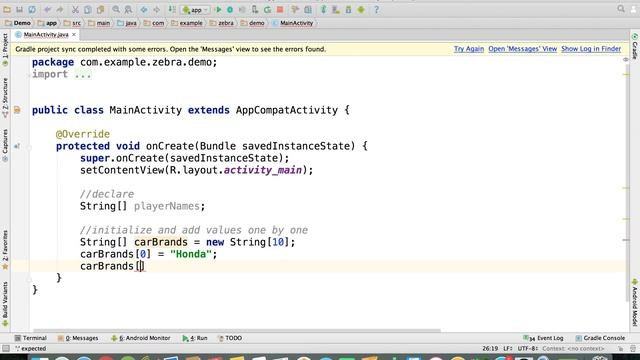Click override gutter icon beside onCreate
The height and width of the screenshot is (360, 640).
(x=17, y=146)
